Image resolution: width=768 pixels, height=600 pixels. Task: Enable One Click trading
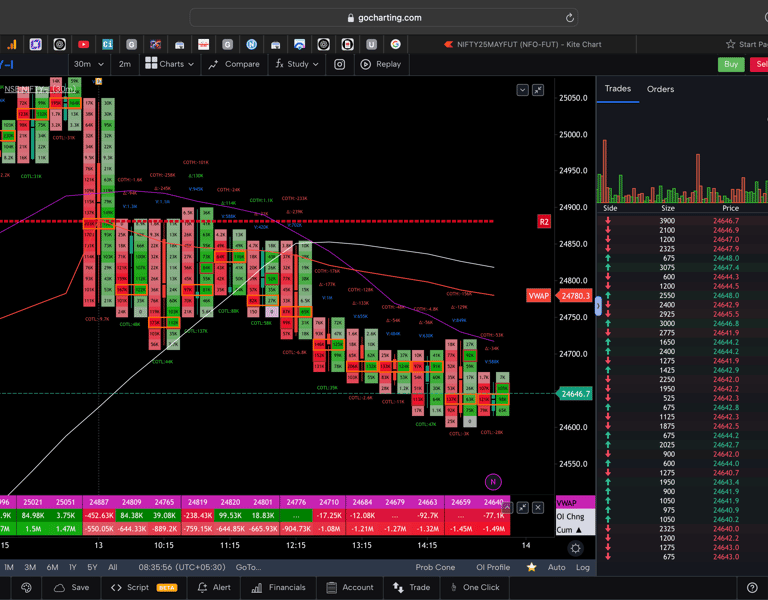click(x=475, y=588)
